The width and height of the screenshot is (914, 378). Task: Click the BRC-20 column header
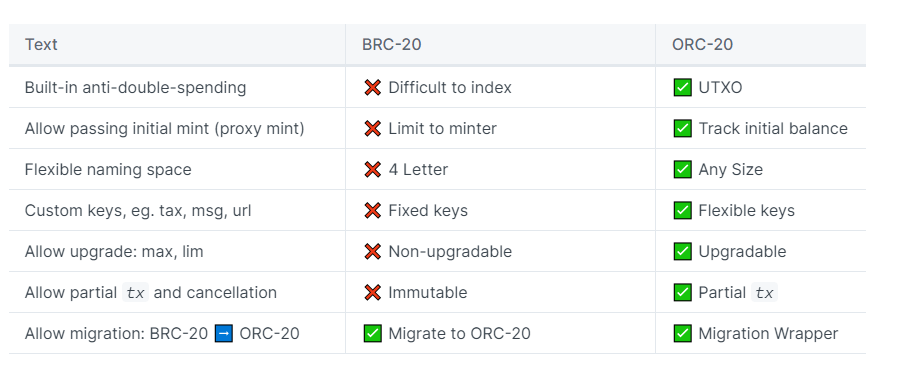point(392,44)
